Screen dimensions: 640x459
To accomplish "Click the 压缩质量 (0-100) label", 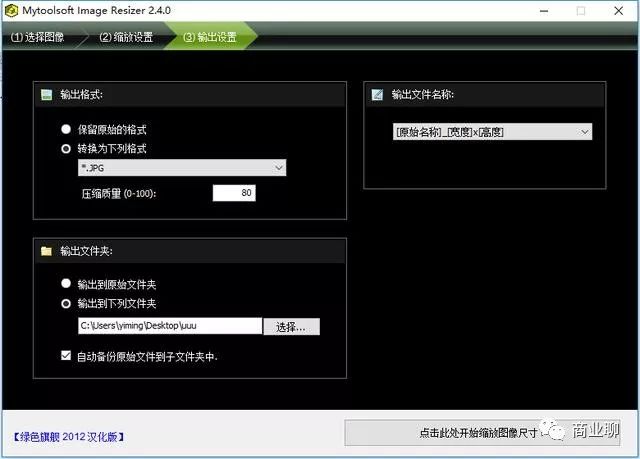I will [119, 193].
